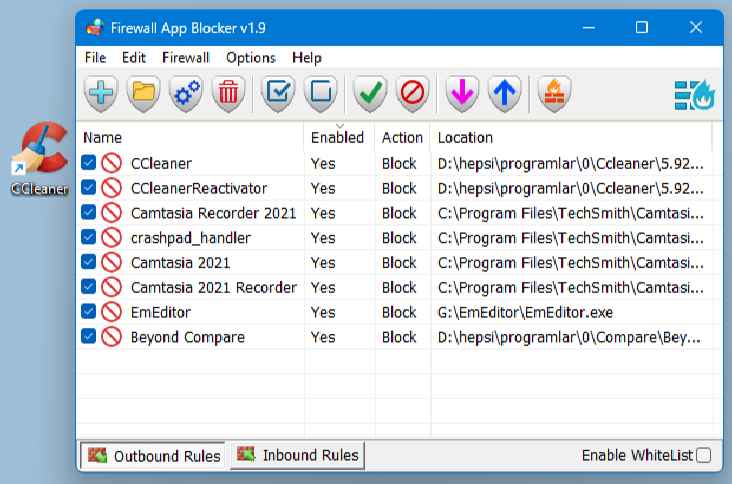The image size is (732, 484).
Task: Click the red trash Delete icon
Action: [229, 94]
